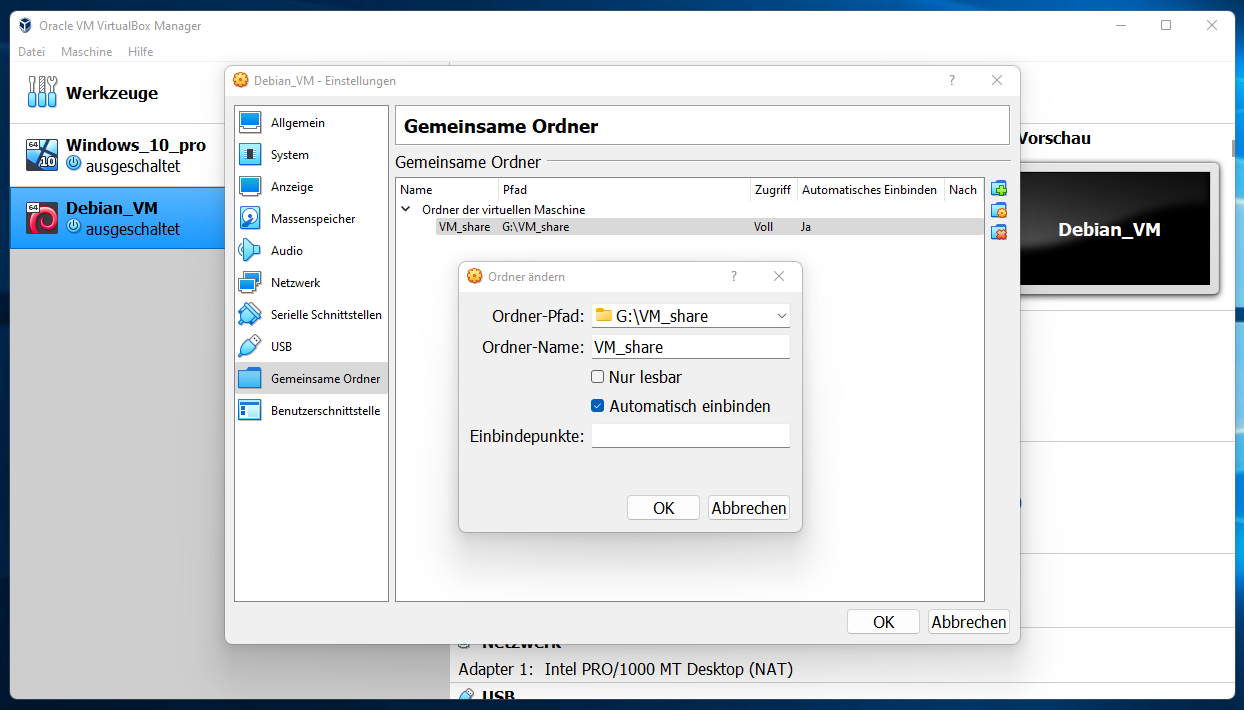Open the Allgemein settings category
This screenshot has width=1244, height=710.
pyautogui.click(x=311, y=123)
